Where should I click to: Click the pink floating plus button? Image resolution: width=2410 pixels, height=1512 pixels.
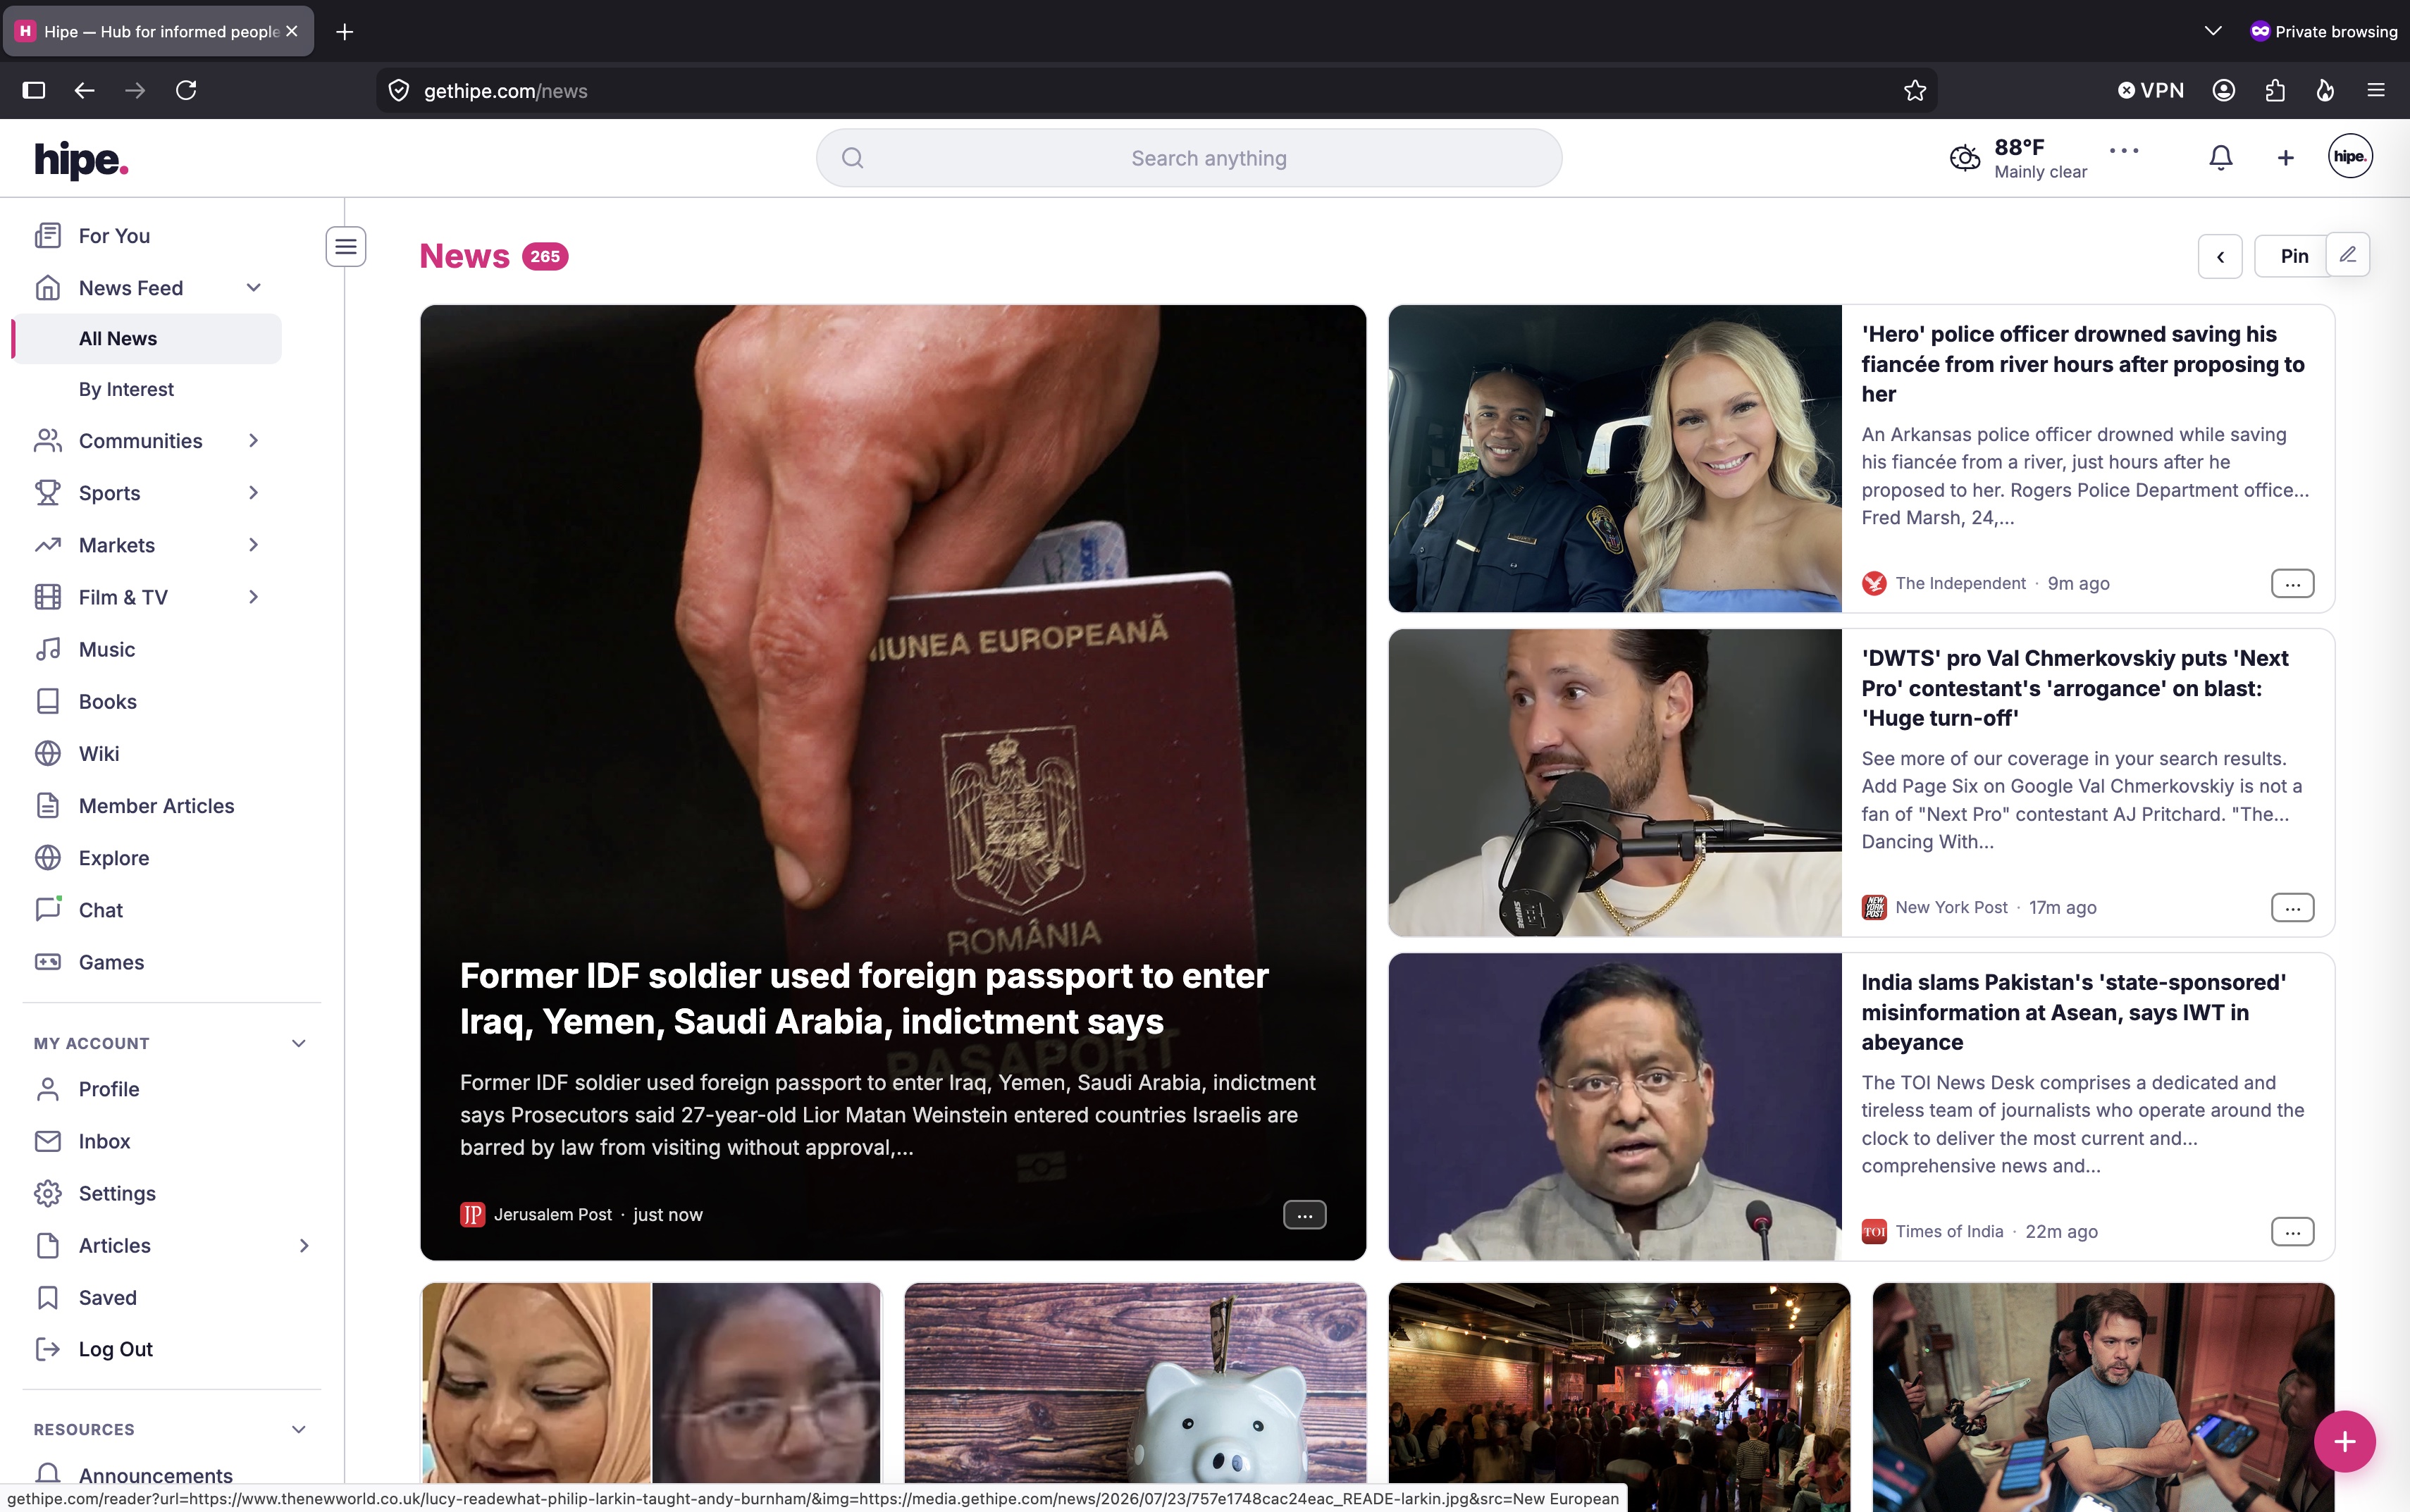point(2344,1441)
